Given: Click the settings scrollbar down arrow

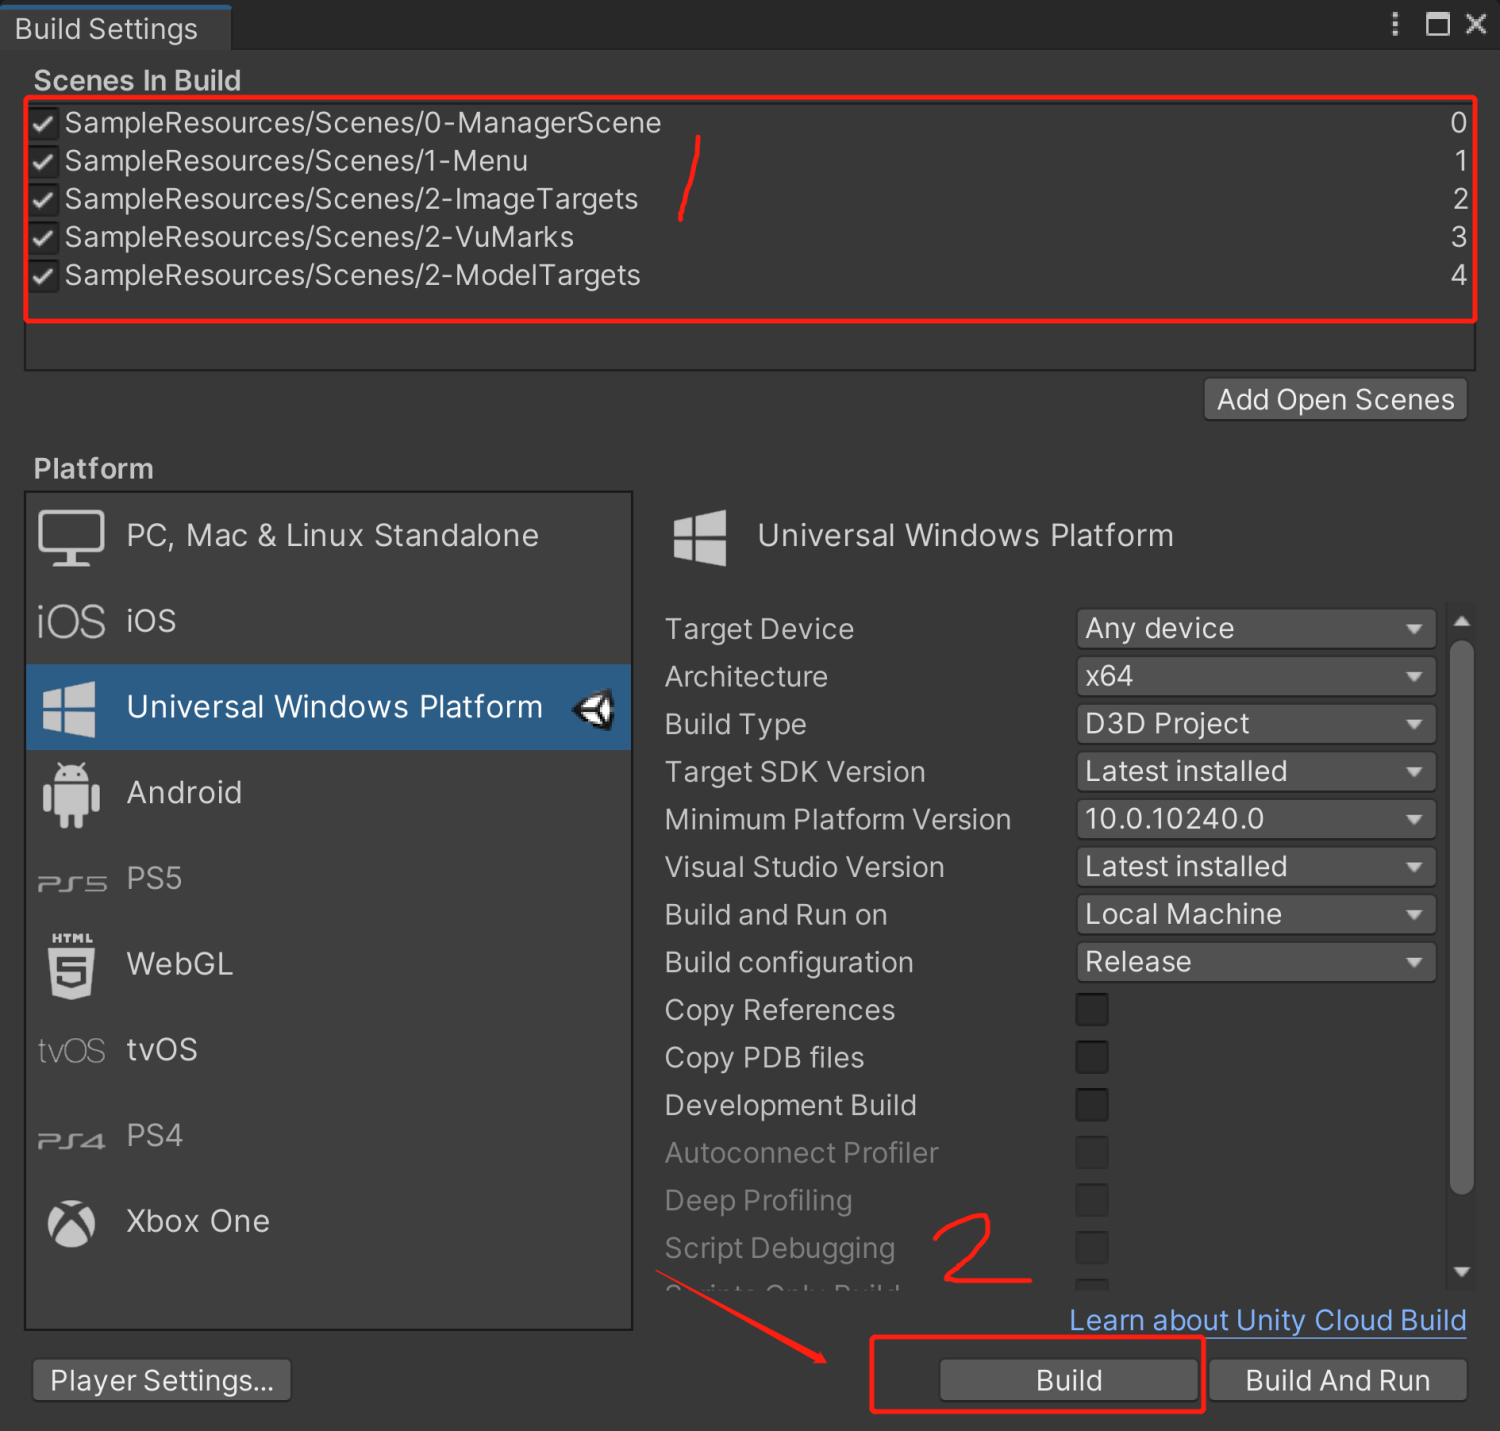Looking at the screenshot, I should 1462,1272.
